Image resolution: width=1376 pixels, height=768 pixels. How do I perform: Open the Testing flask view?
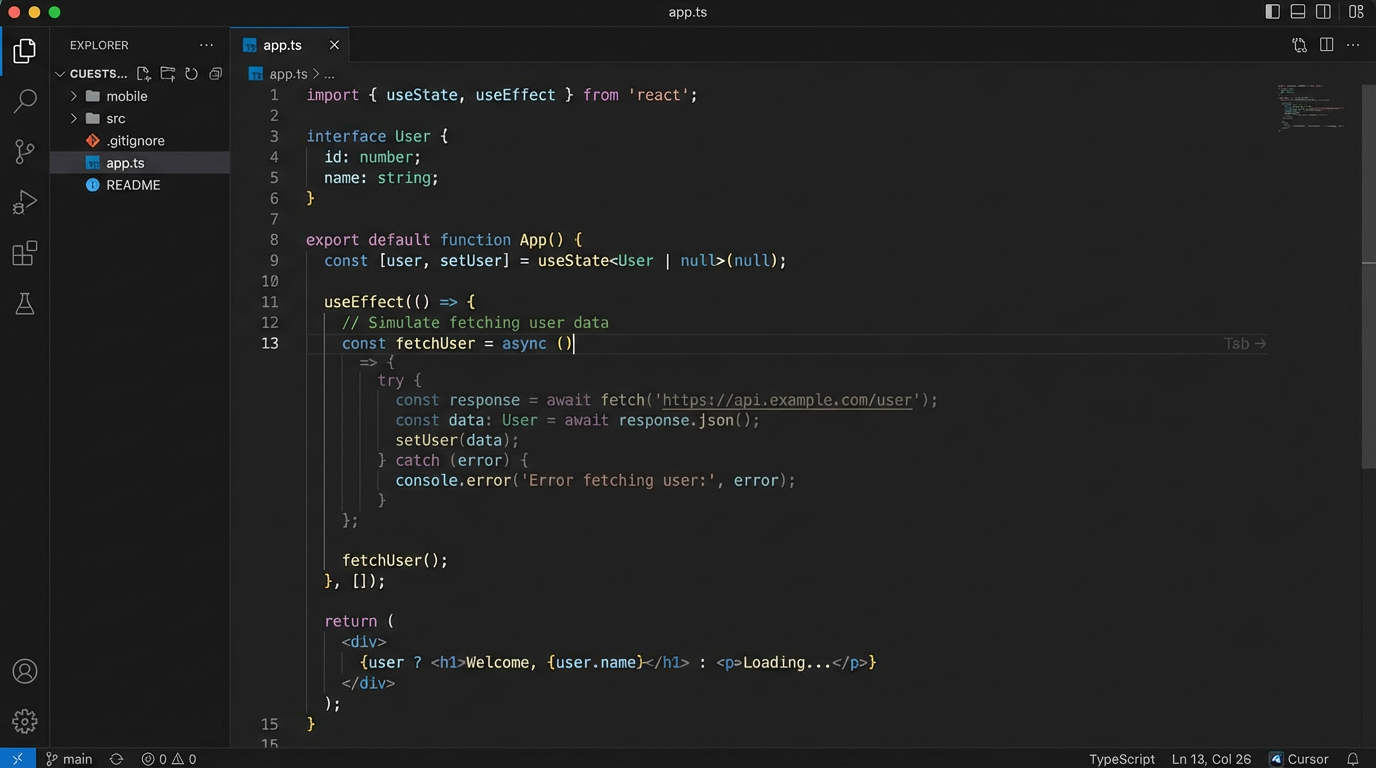[25, 304]
